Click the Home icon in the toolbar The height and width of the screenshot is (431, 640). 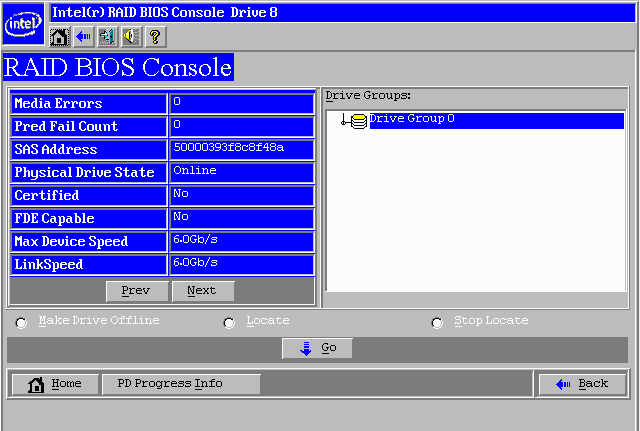[x=59, y=37]
